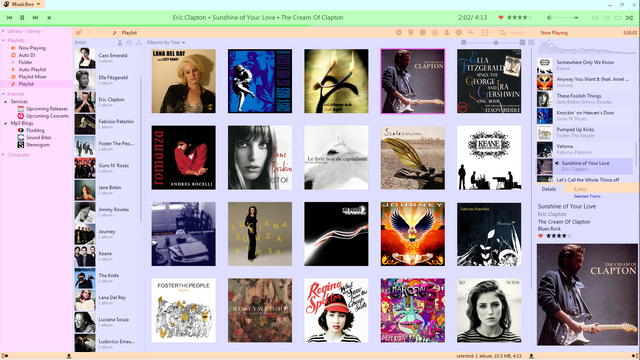Skip to the next track
This screenshot has width=640, height=360.
coord(36,18)
